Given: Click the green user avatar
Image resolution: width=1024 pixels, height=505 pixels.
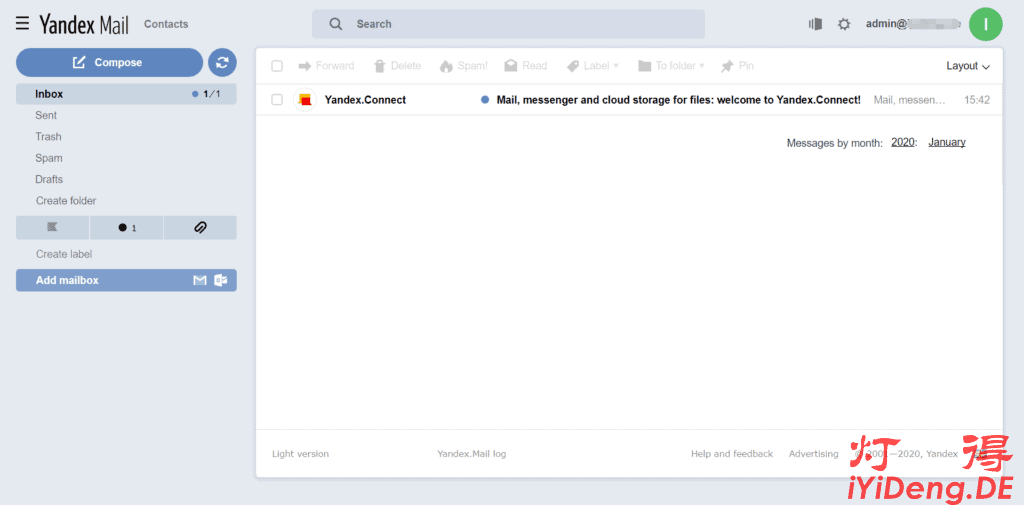Looking at the screenshot, I should coord(985,24).
